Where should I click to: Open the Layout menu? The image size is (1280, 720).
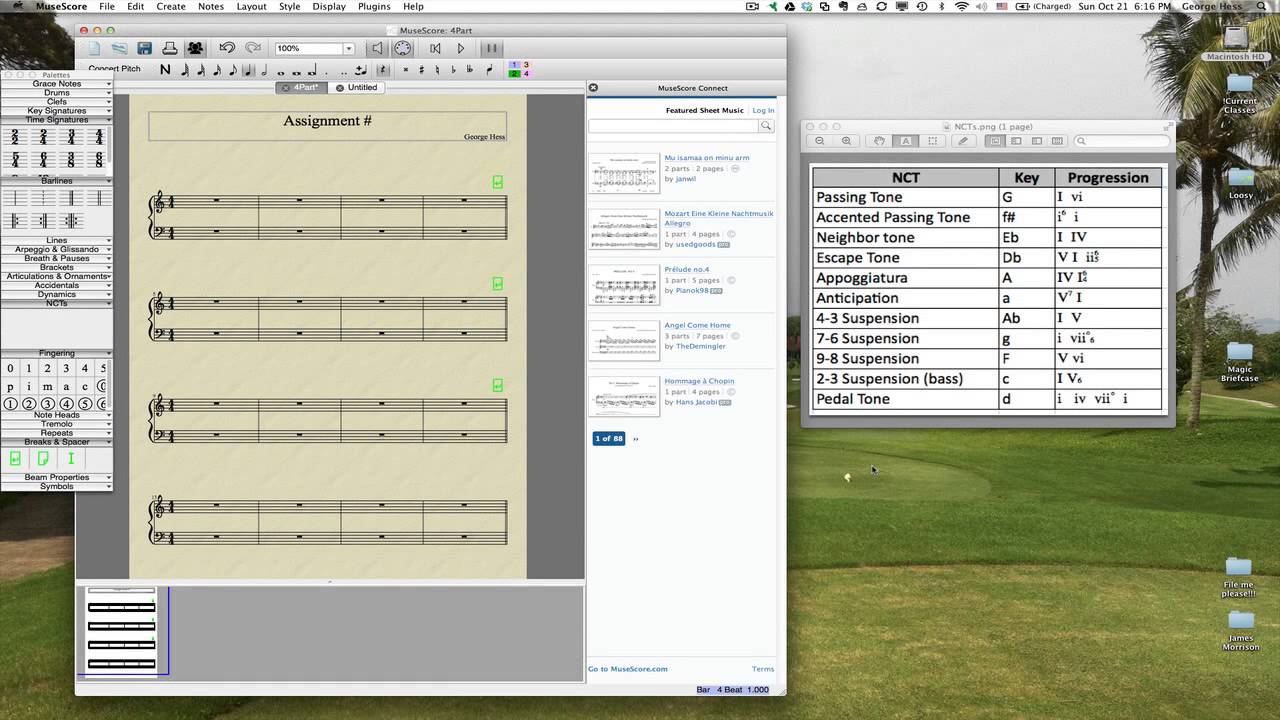point(251,6)
